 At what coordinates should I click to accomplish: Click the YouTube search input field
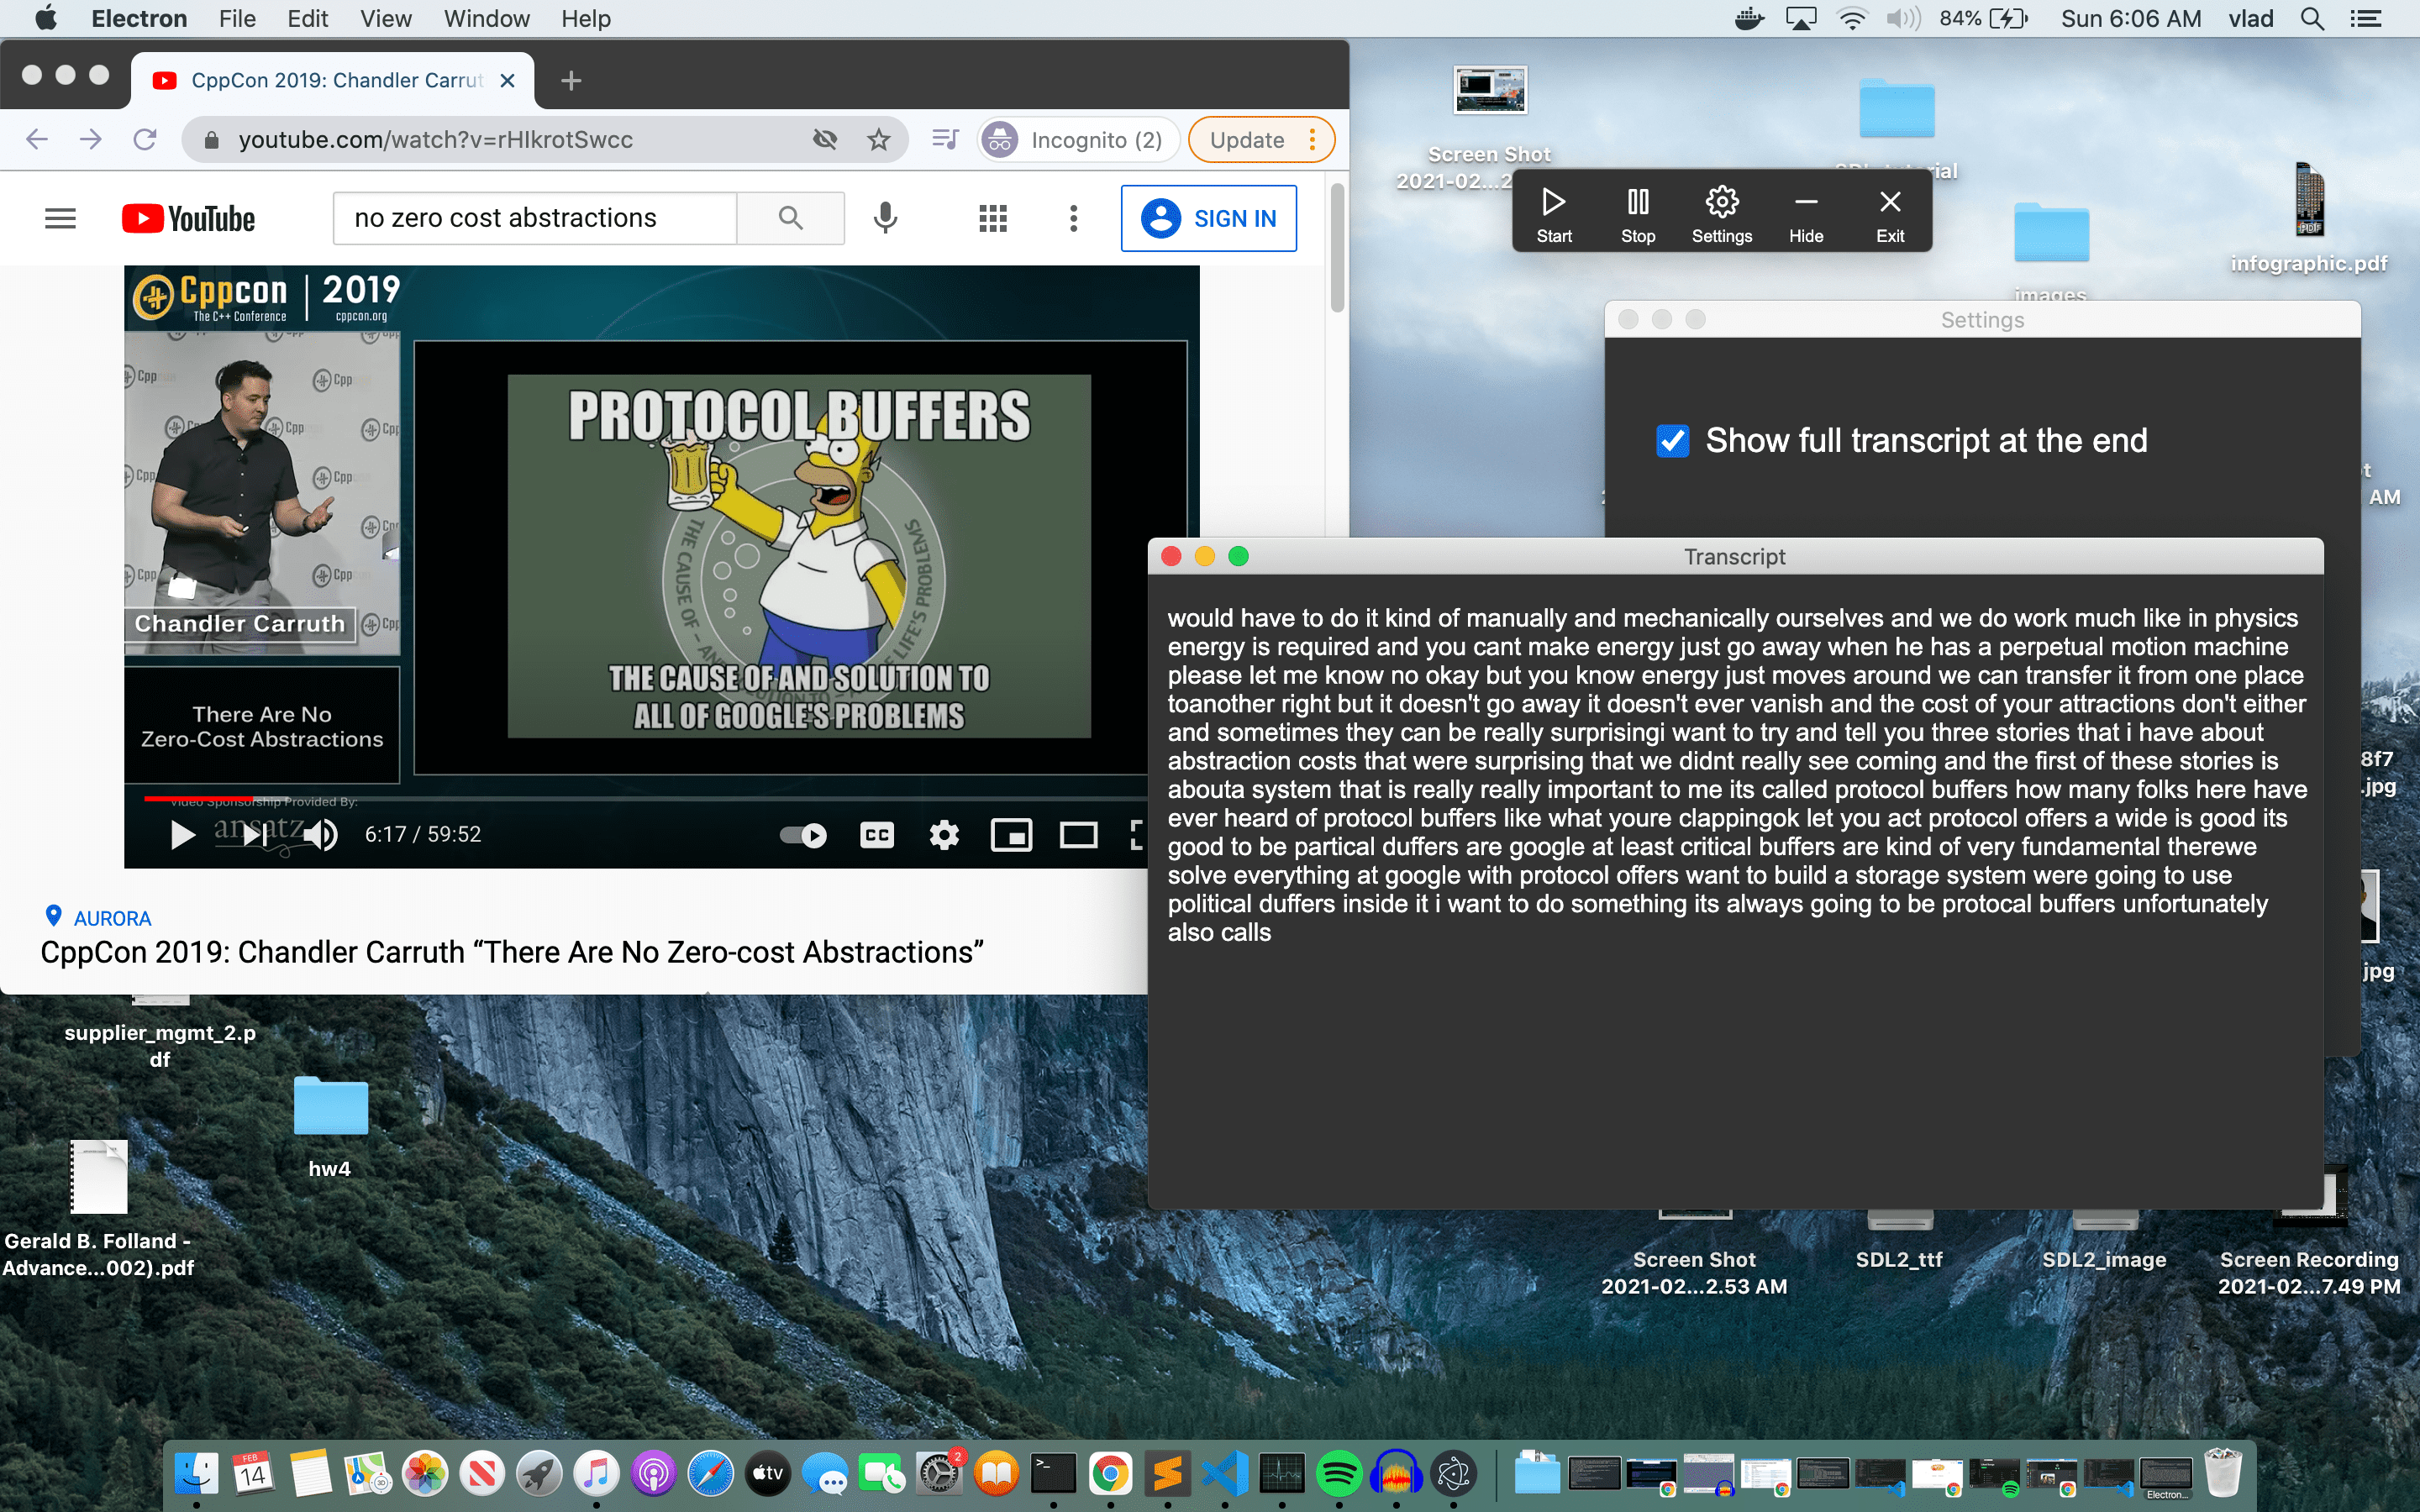pyautogui.click(x=535, y=218)
